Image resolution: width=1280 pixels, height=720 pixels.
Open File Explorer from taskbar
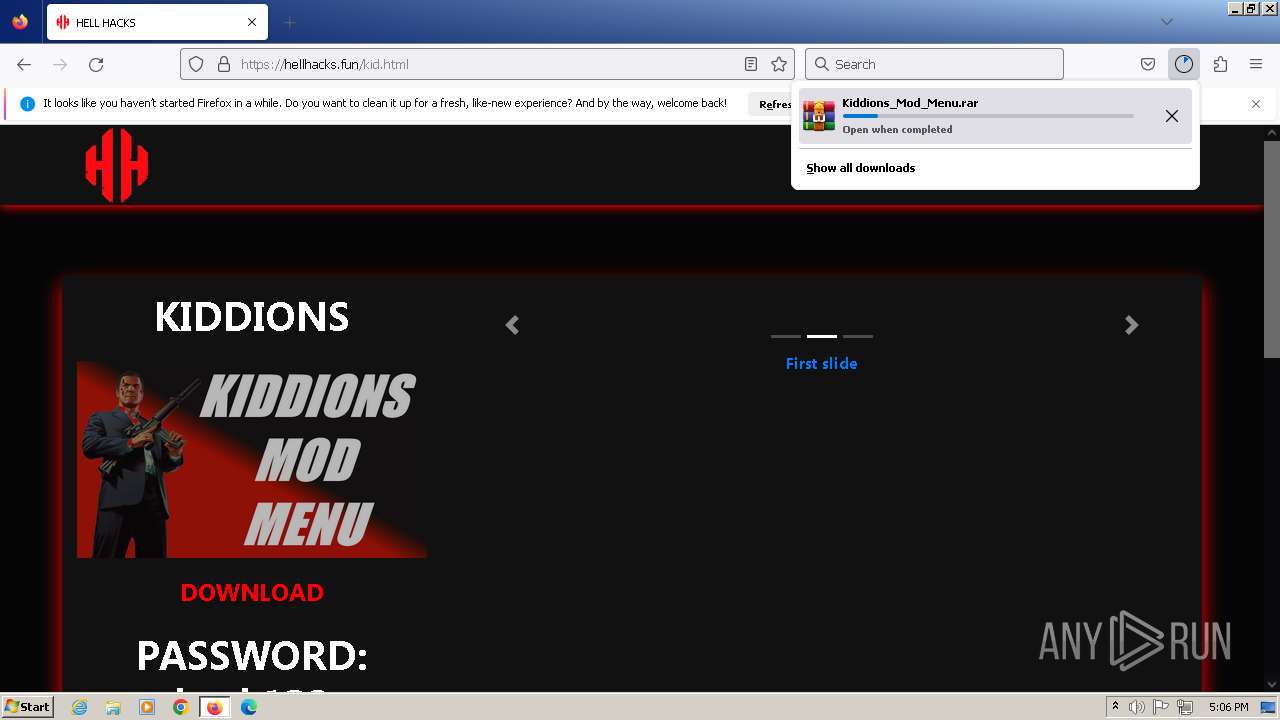113,707
